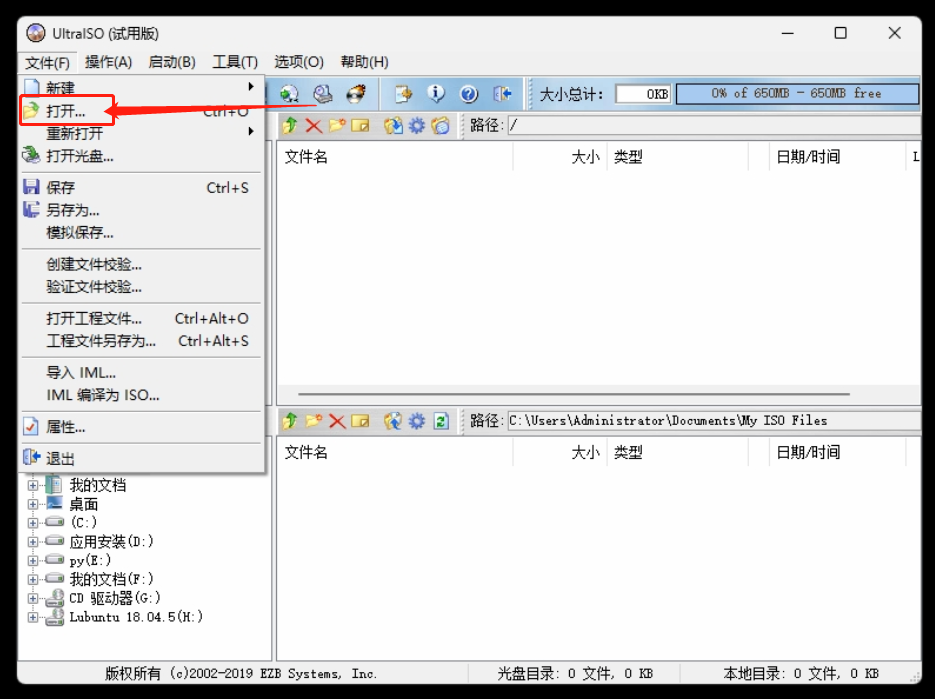Click the exit door icon in main toolbar
935x699 pixels.
(x=502, y=94)
